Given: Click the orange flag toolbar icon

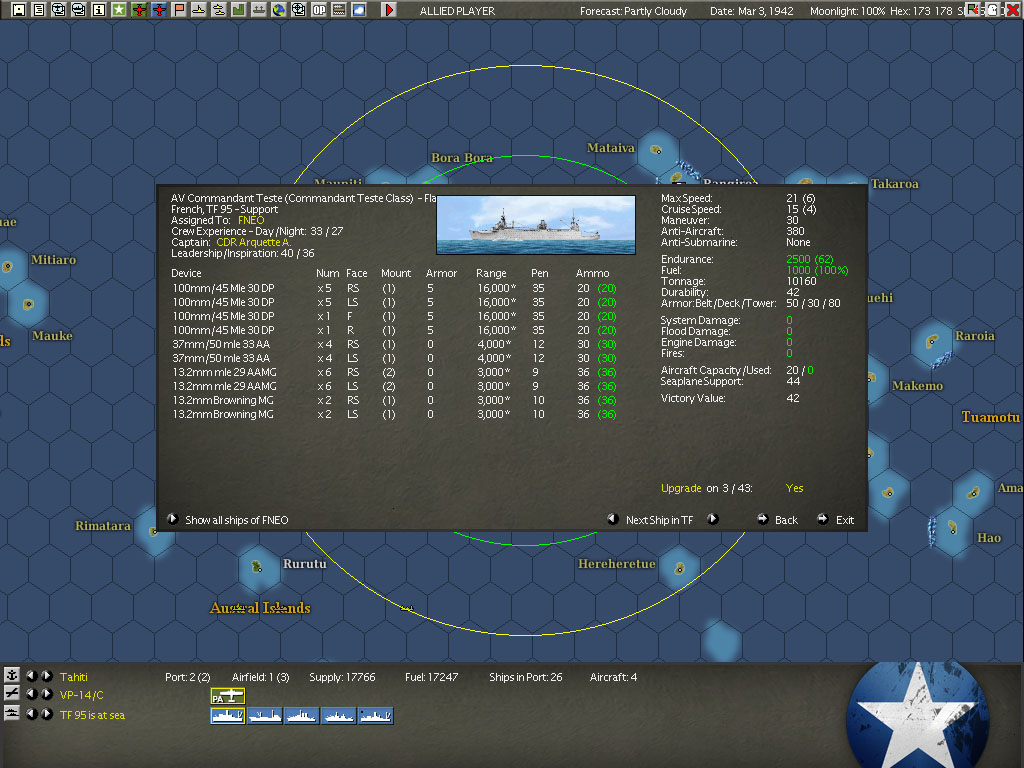Looking at the screenshot, I should 178,10.
